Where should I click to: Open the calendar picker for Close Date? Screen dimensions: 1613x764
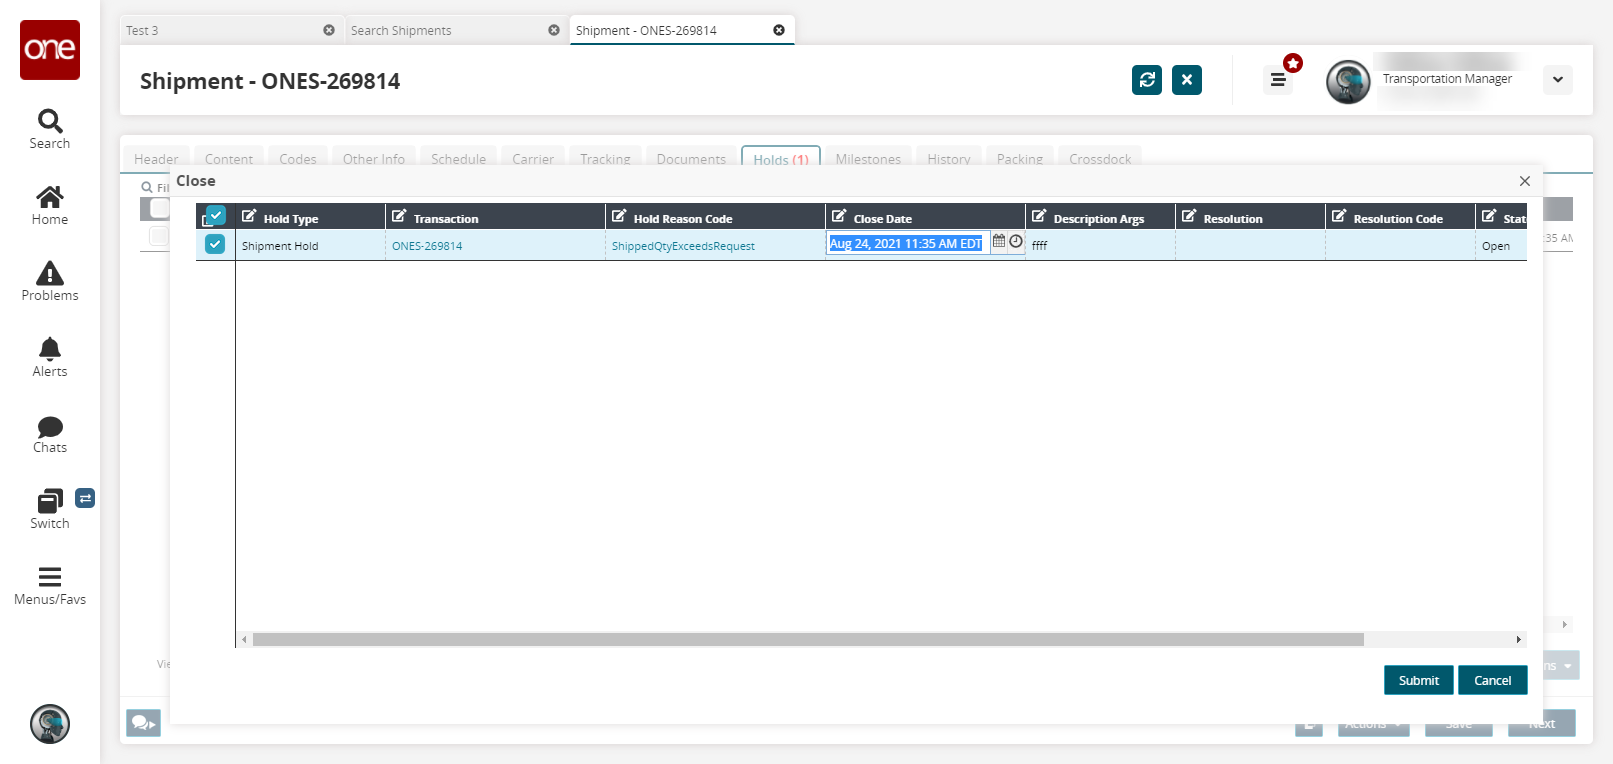(x=999, y=241)
